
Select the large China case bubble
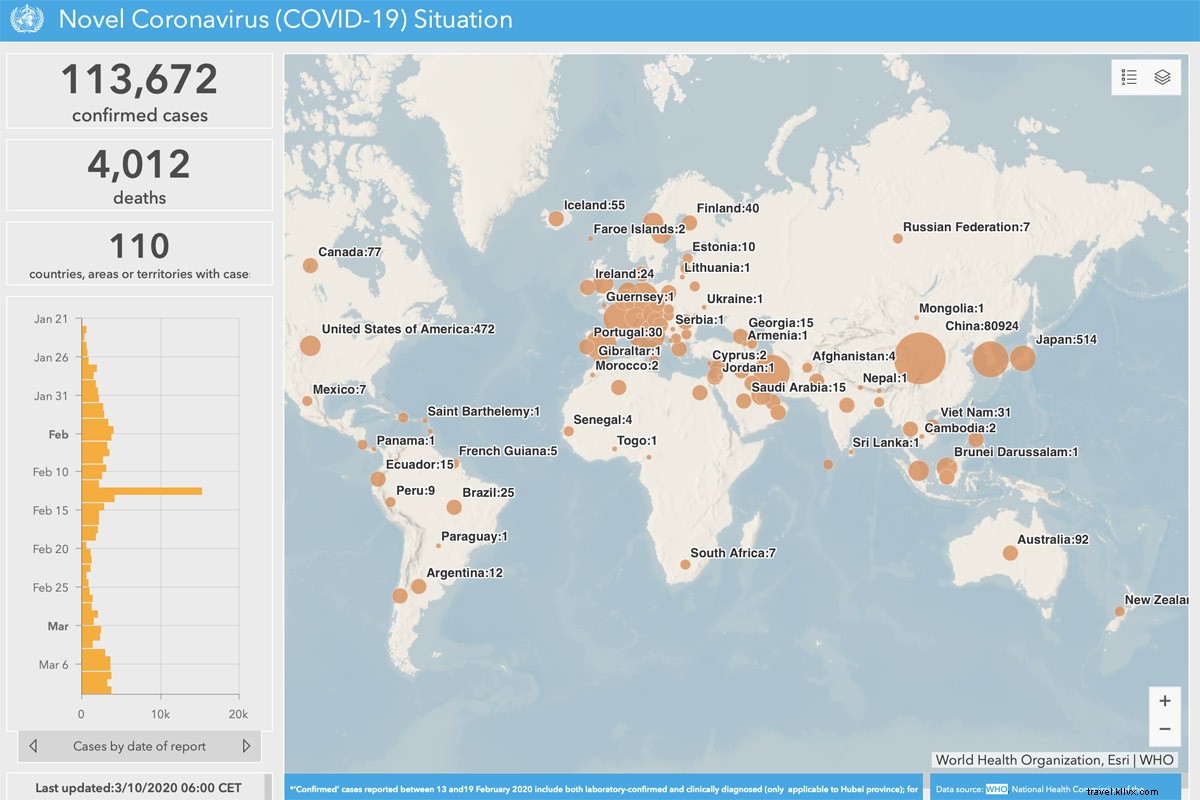(919, 359)
